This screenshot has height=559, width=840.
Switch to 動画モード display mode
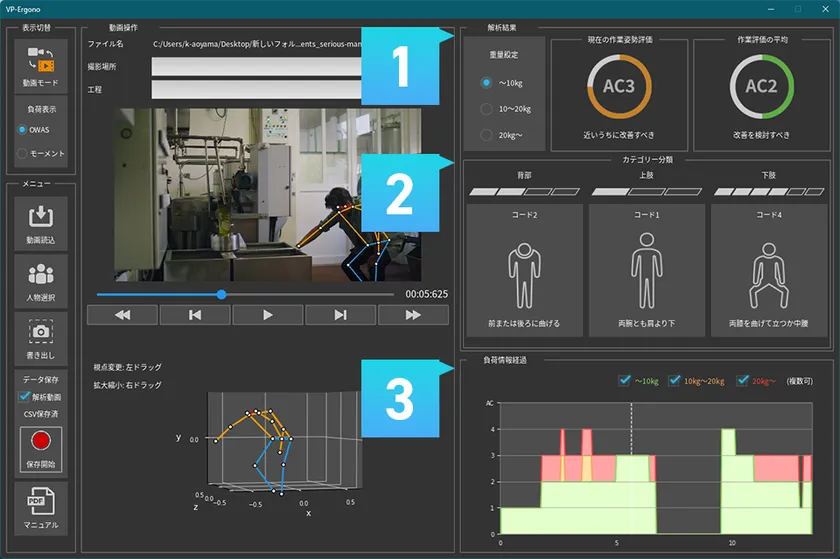click(41, 65)
